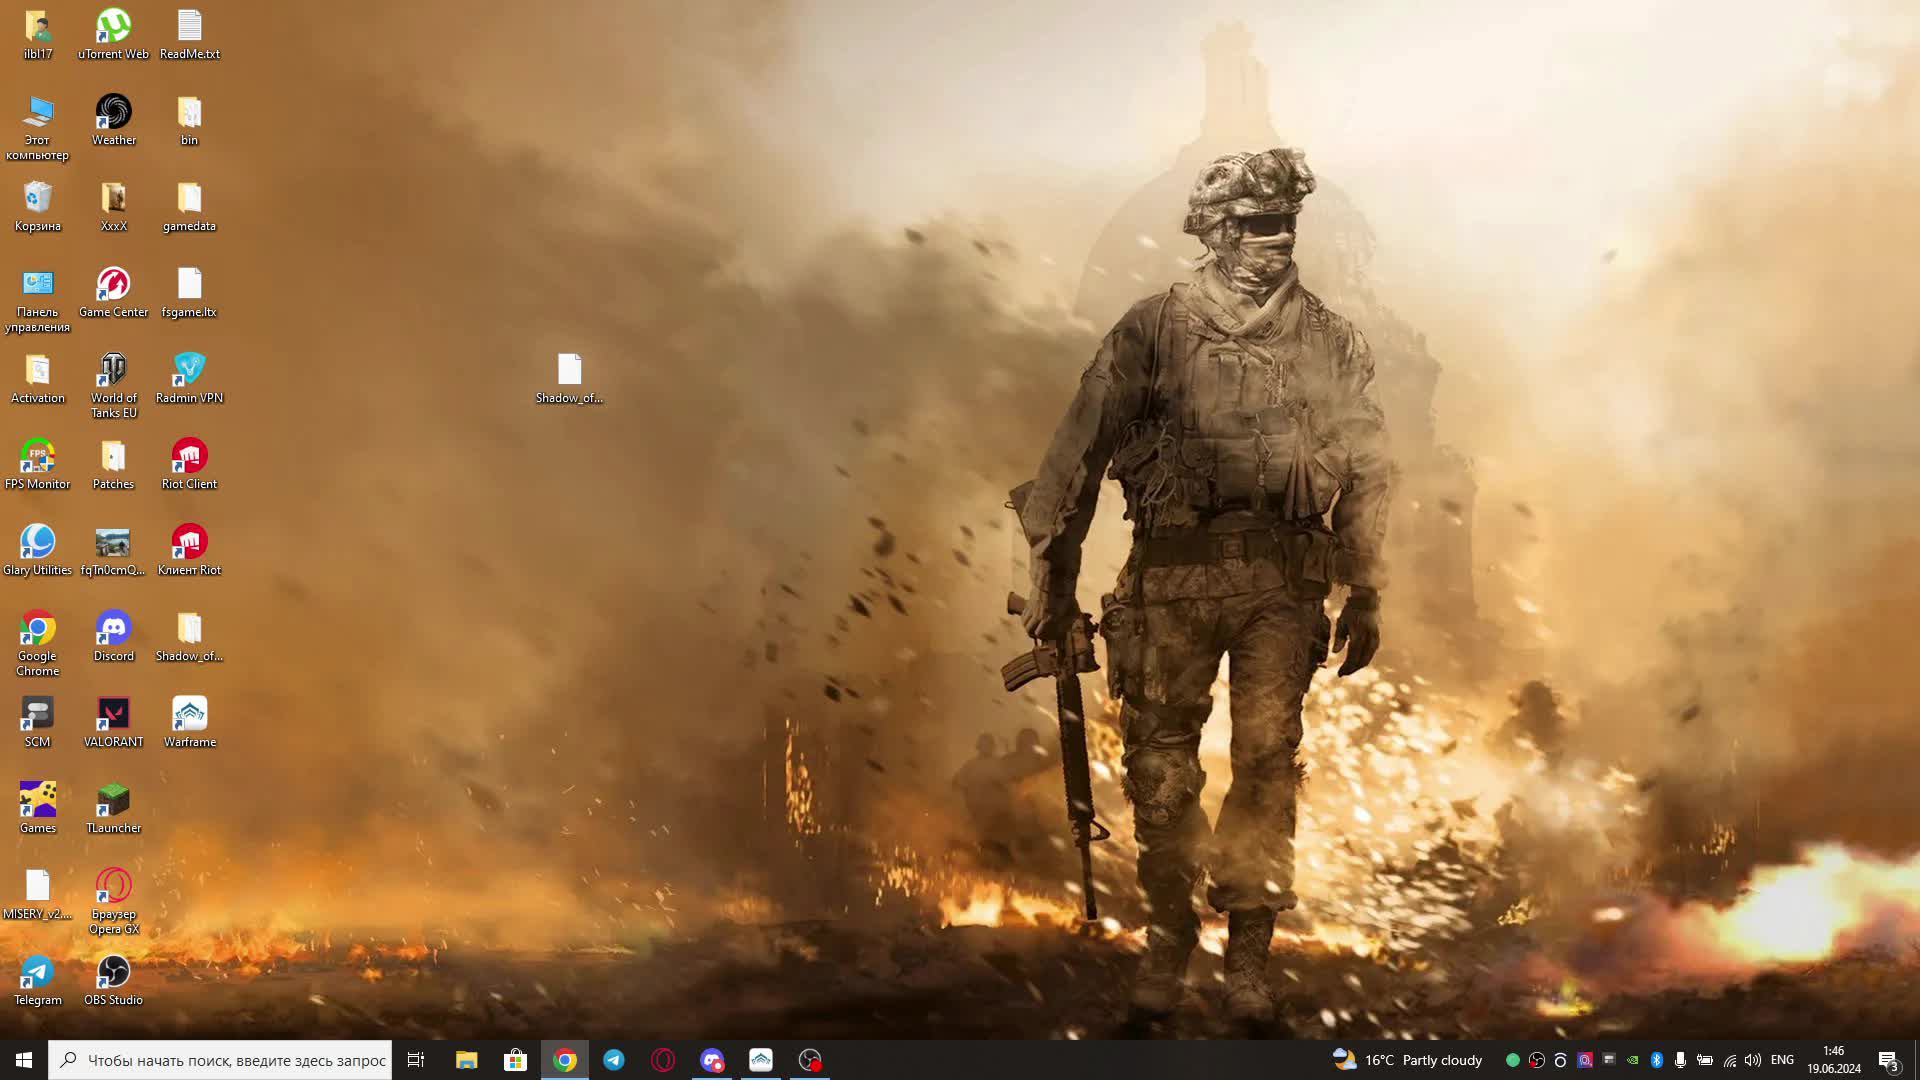Open the volume control in system tray
Image resolution: width=1920 pixels, height=1080 pixels.
click(1753, 1060)
